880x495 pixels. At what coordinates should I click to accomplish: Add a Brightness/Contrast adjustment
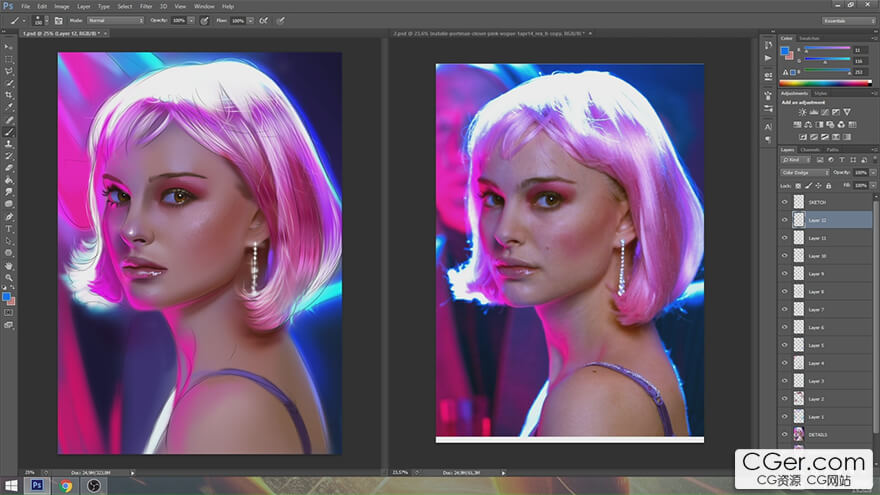[803, 112]
